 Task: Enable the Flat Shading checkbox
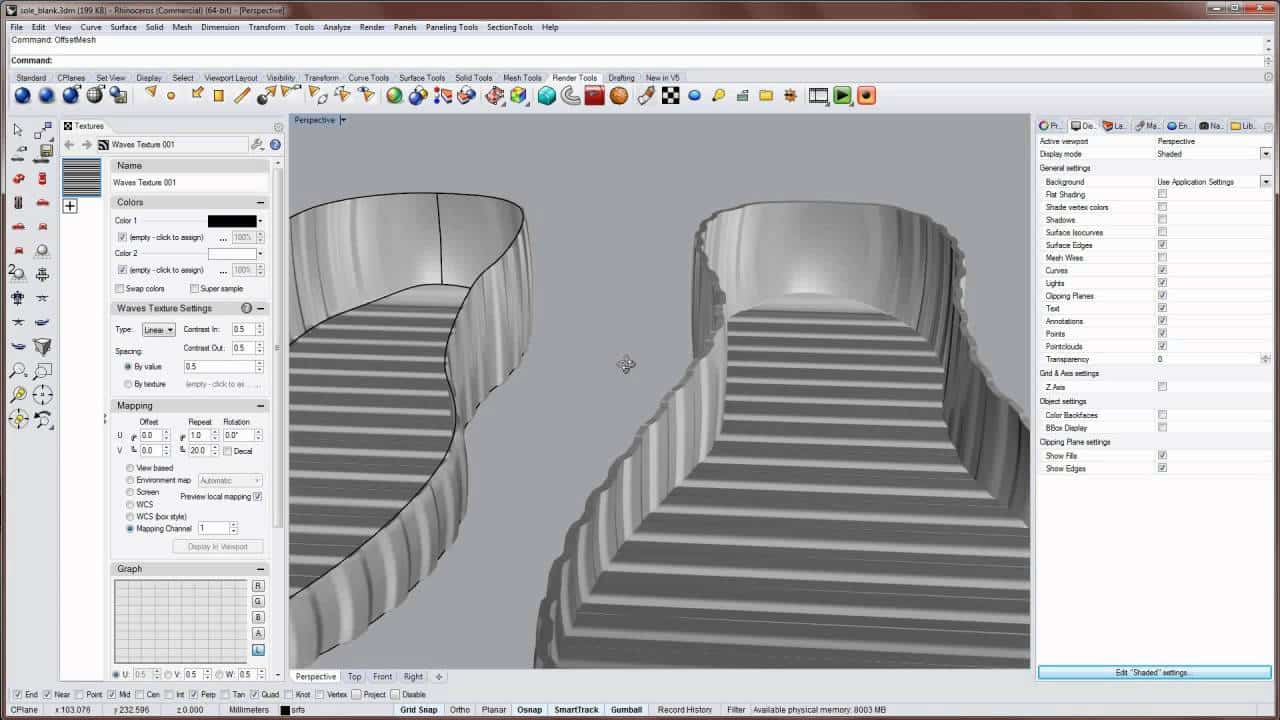[x=1162, y=194]
